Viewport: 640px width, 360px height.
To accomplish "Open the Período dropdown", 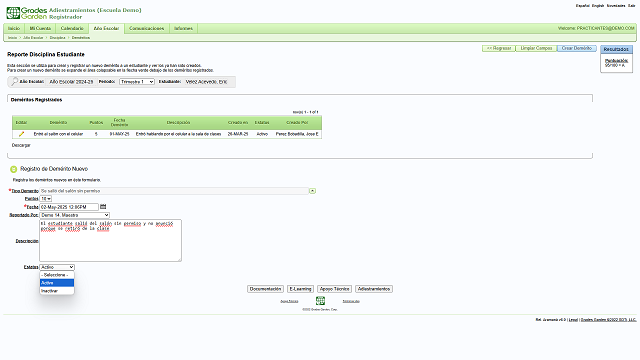I will click(137, 82).
